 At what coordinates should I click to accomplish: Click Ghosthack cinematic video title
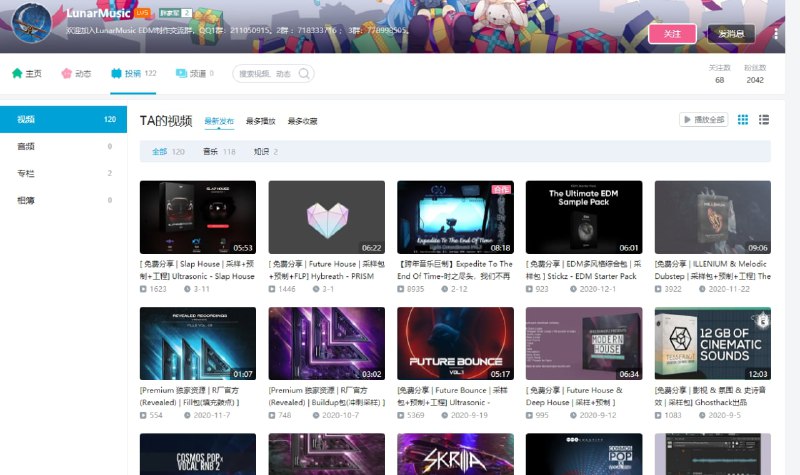(x=710, y=396)
